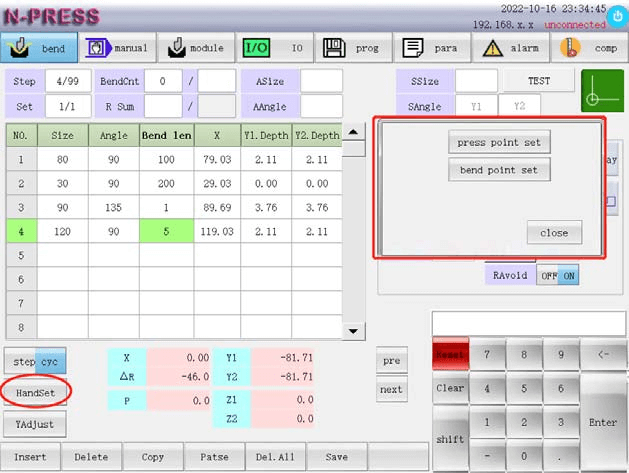Click the bend point set button

(x=498, y=170)
